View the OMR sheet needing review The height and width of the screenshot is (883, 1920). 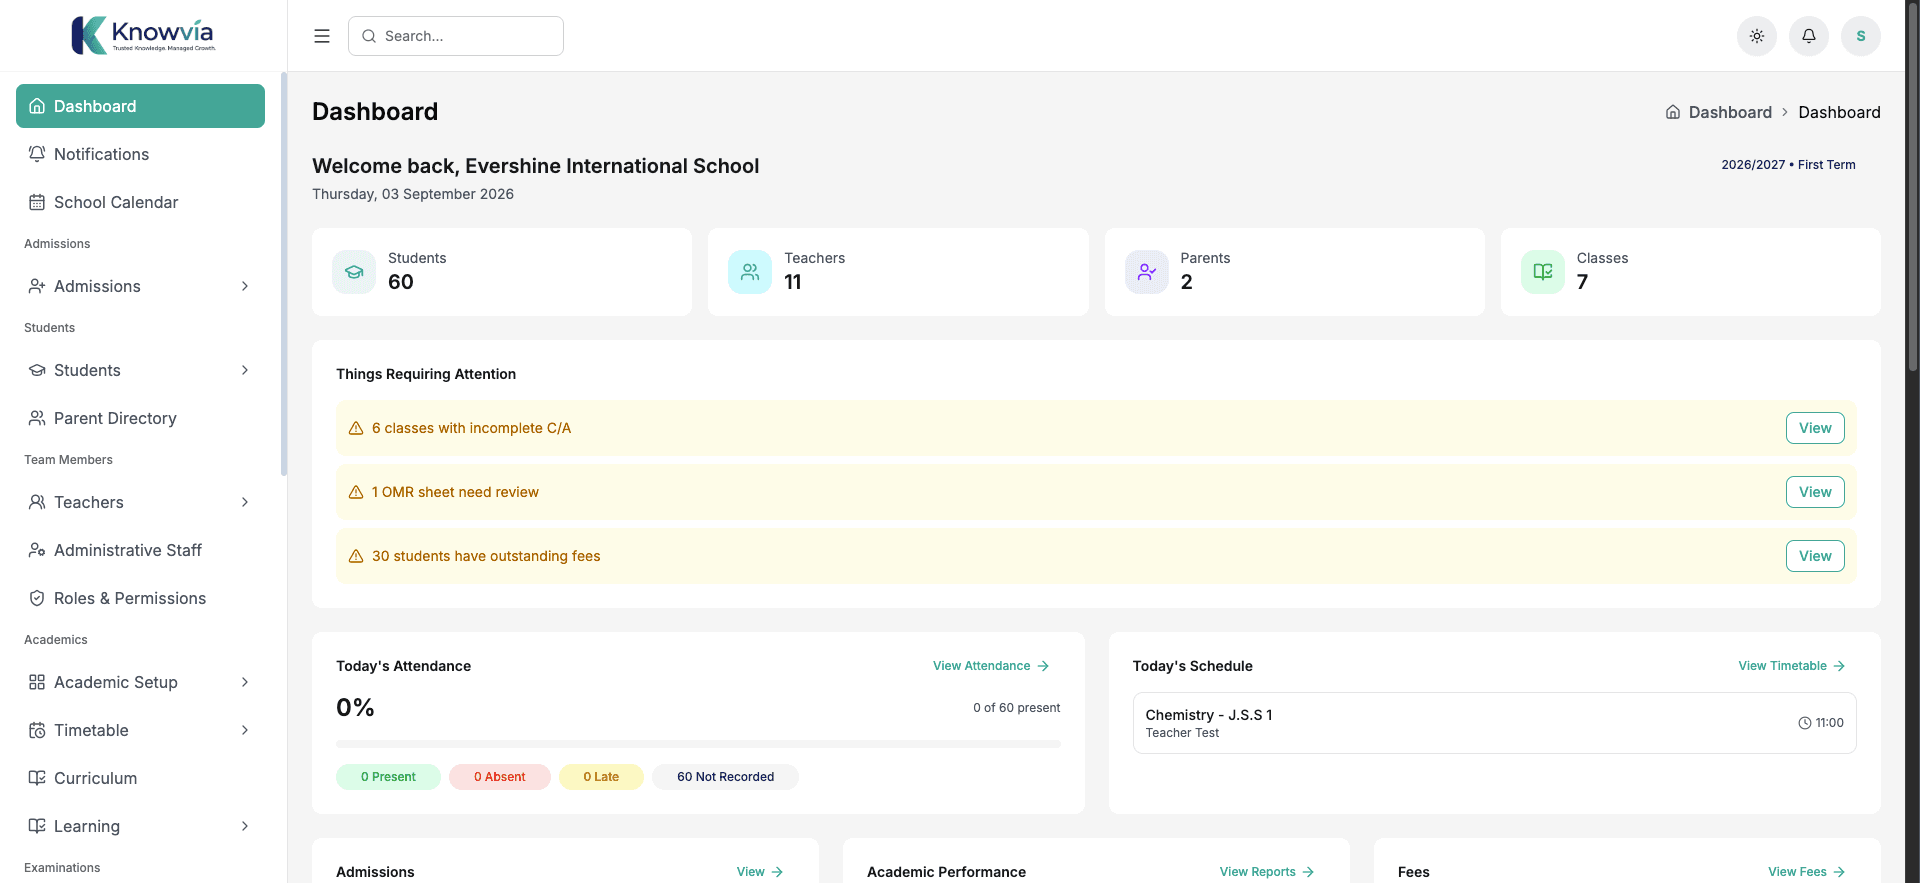tap(1815, 492)
